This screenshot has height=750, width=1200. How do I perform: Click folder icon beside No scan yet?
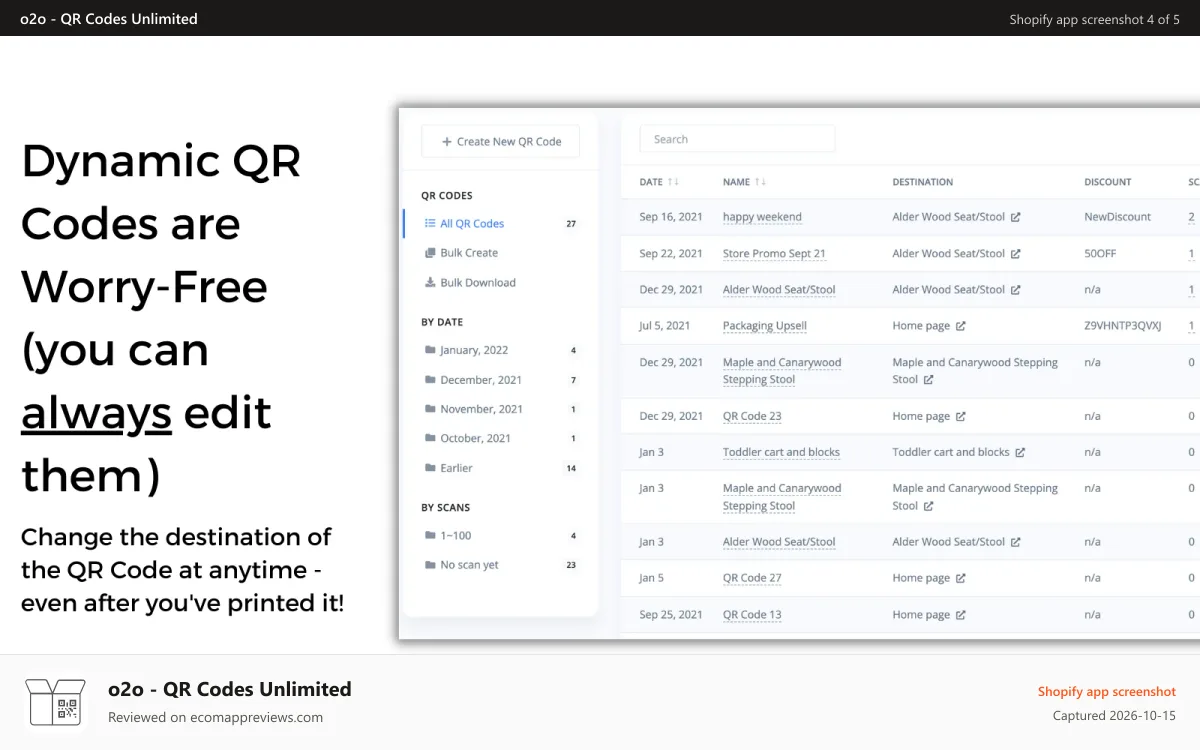[430, 565]
